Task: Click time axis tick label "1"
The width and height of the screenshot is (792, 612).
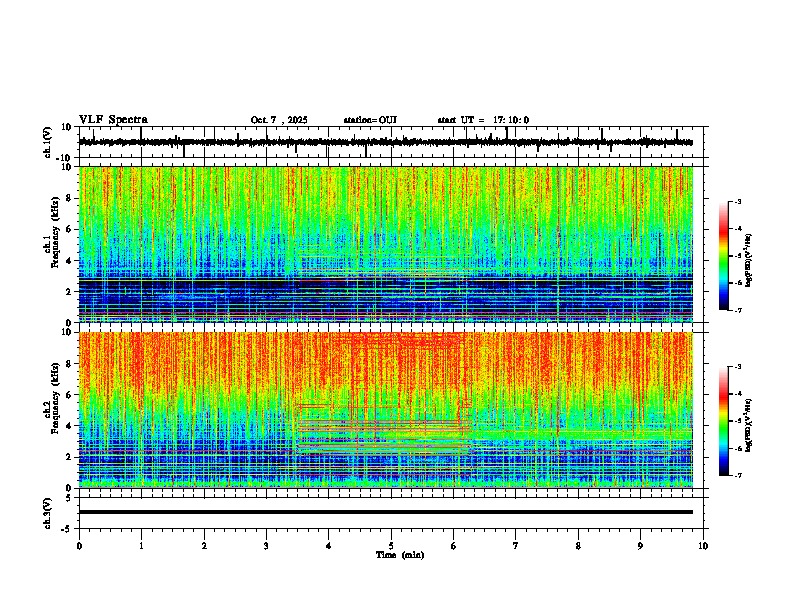Action: click(141, 546)
